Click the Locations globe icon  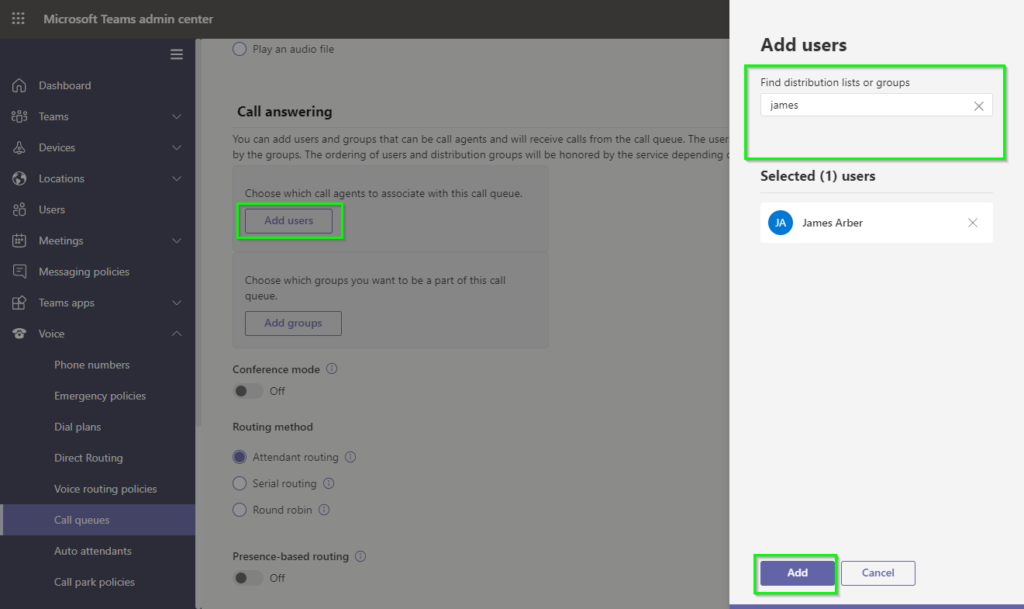pyautogui.click(x=19, y=178)
